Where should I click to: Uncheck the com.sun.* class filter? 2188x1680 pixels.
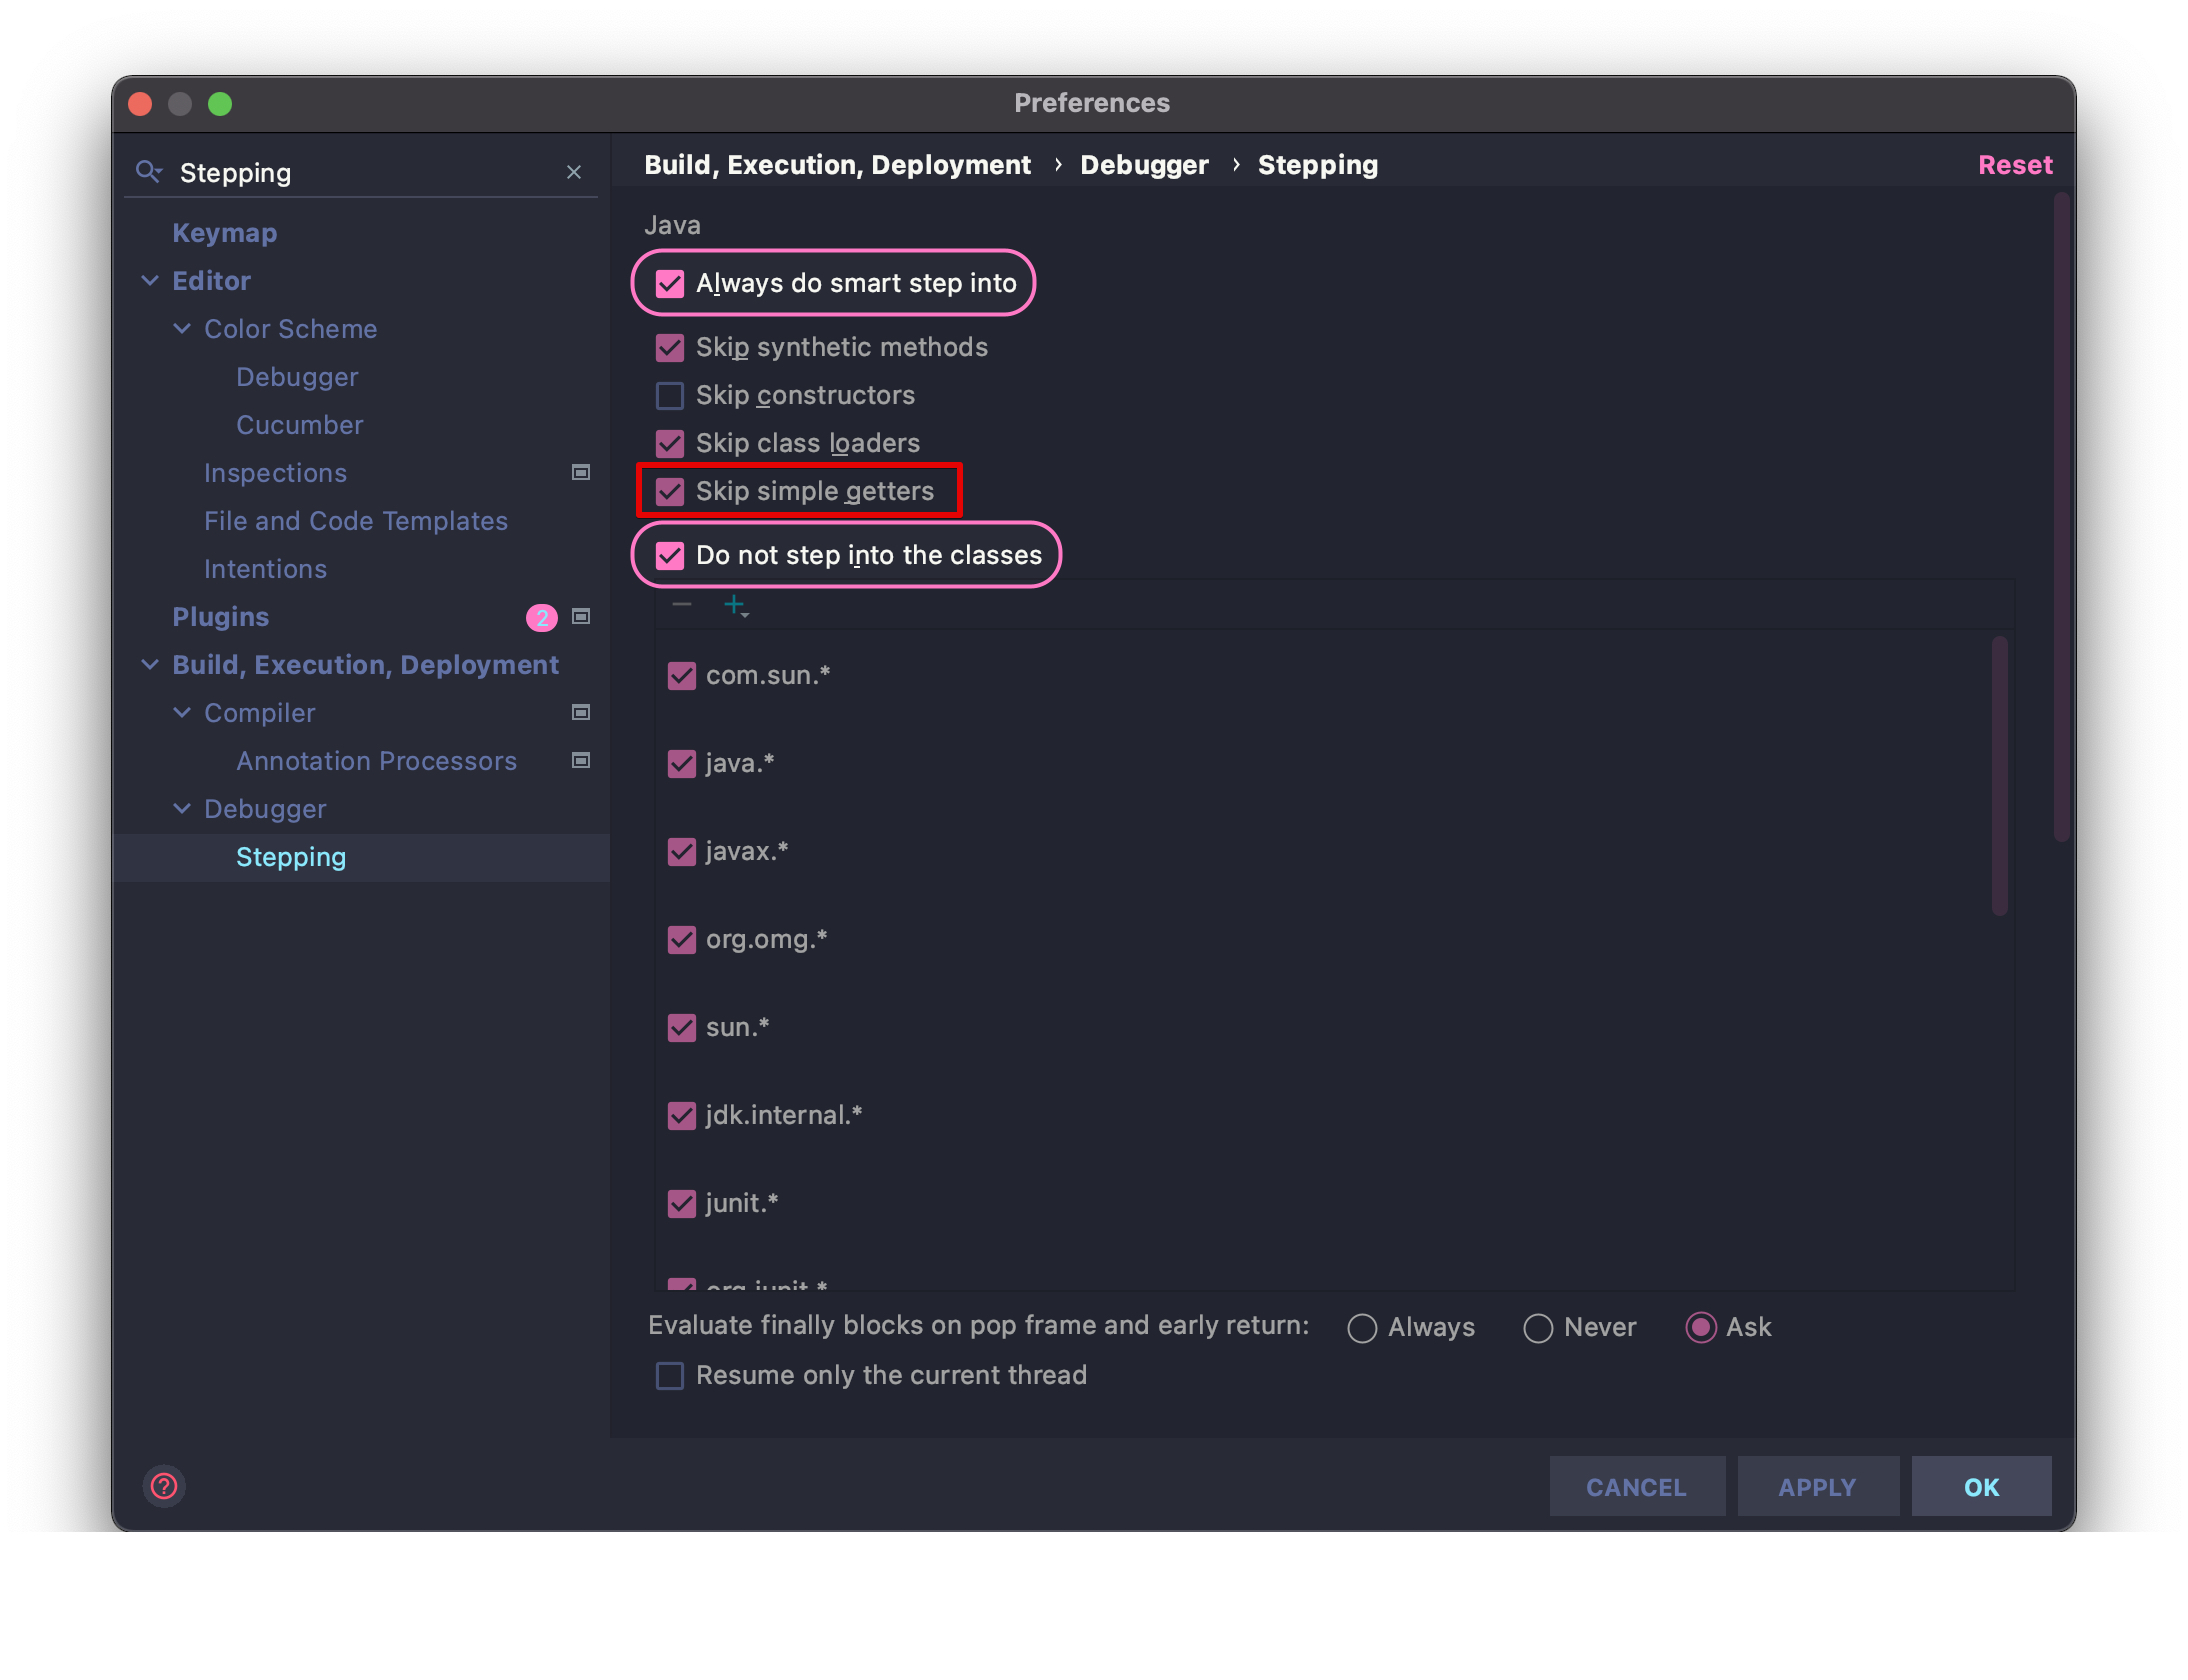[x=682, y=676]
